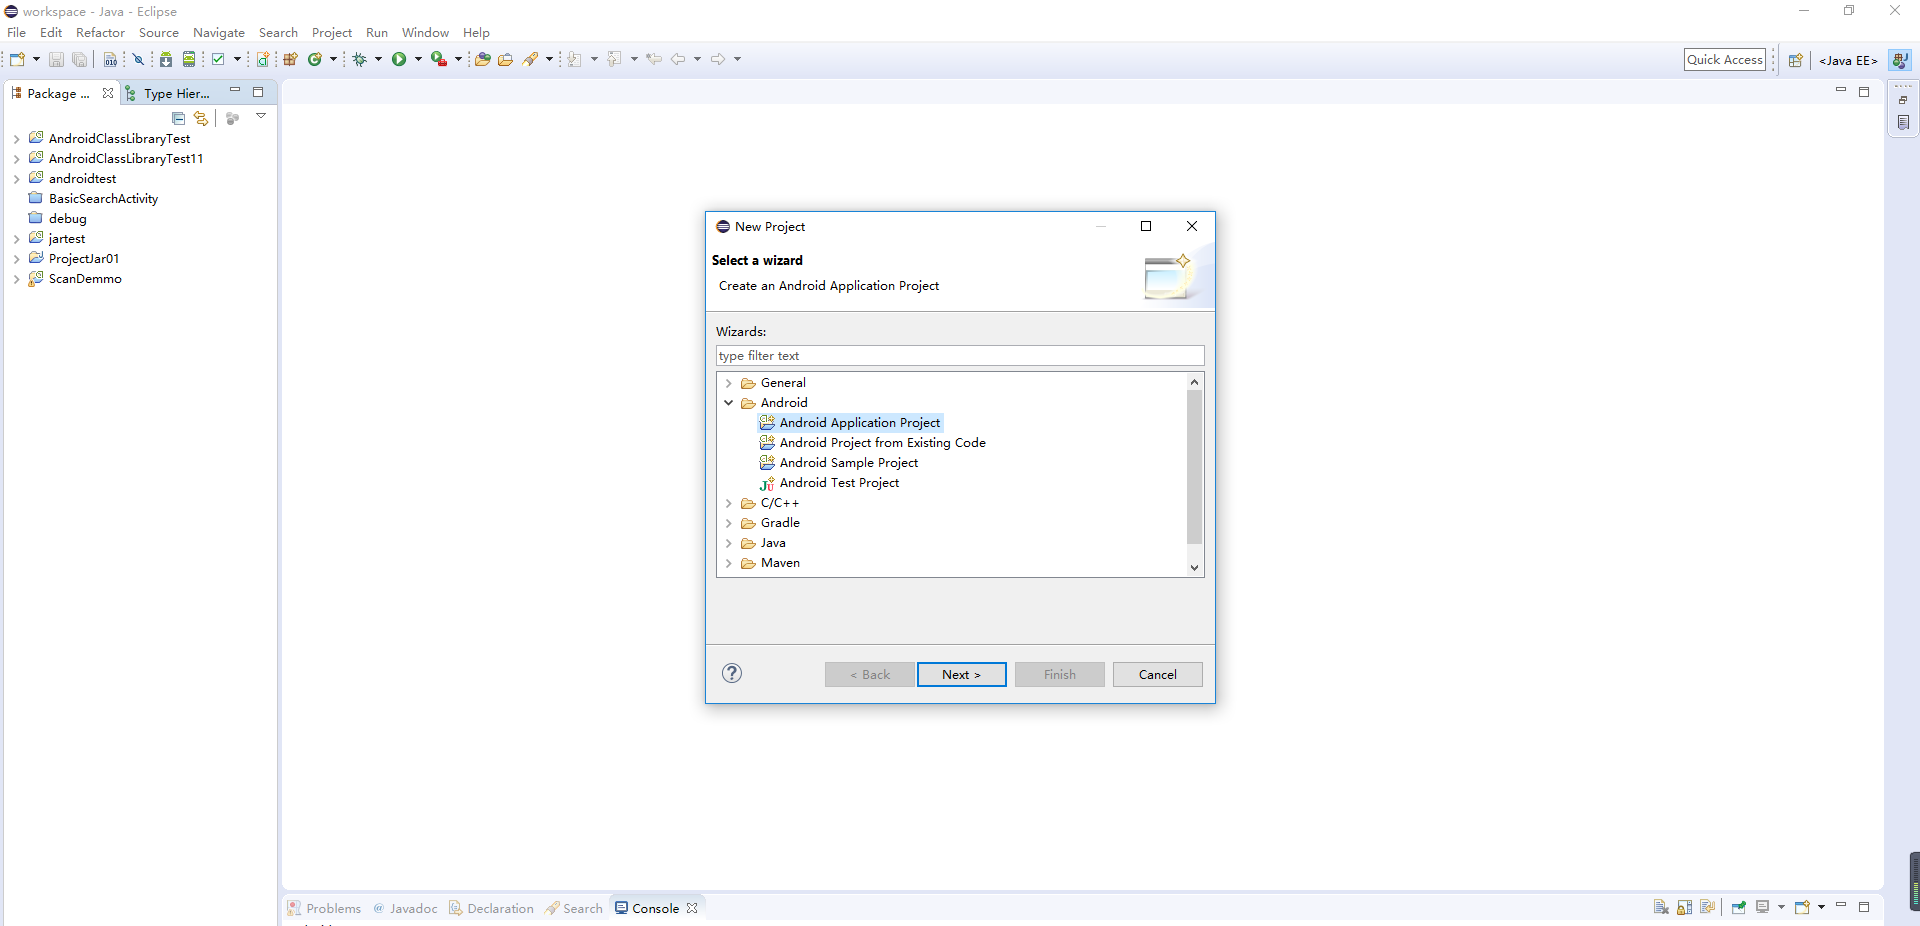Open the Navigate menu
Screen dimensions: 1920x926
[x=219, y=33]
